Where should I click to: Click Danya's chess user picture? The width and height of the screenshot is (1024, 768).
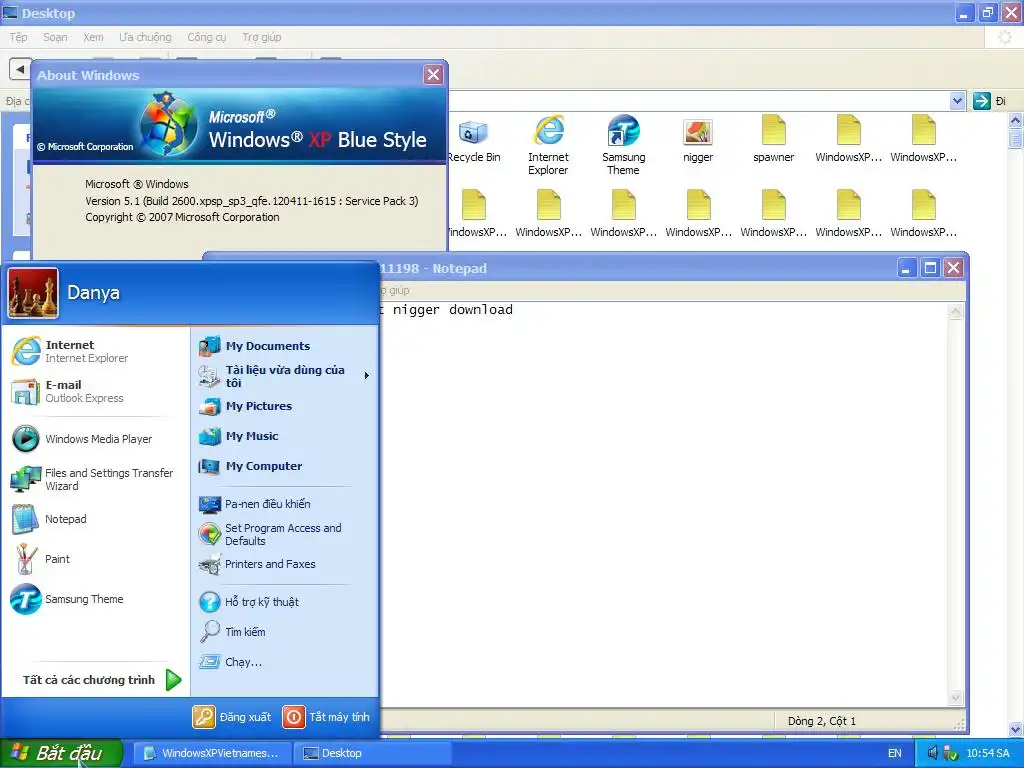[x=33, y=293]
